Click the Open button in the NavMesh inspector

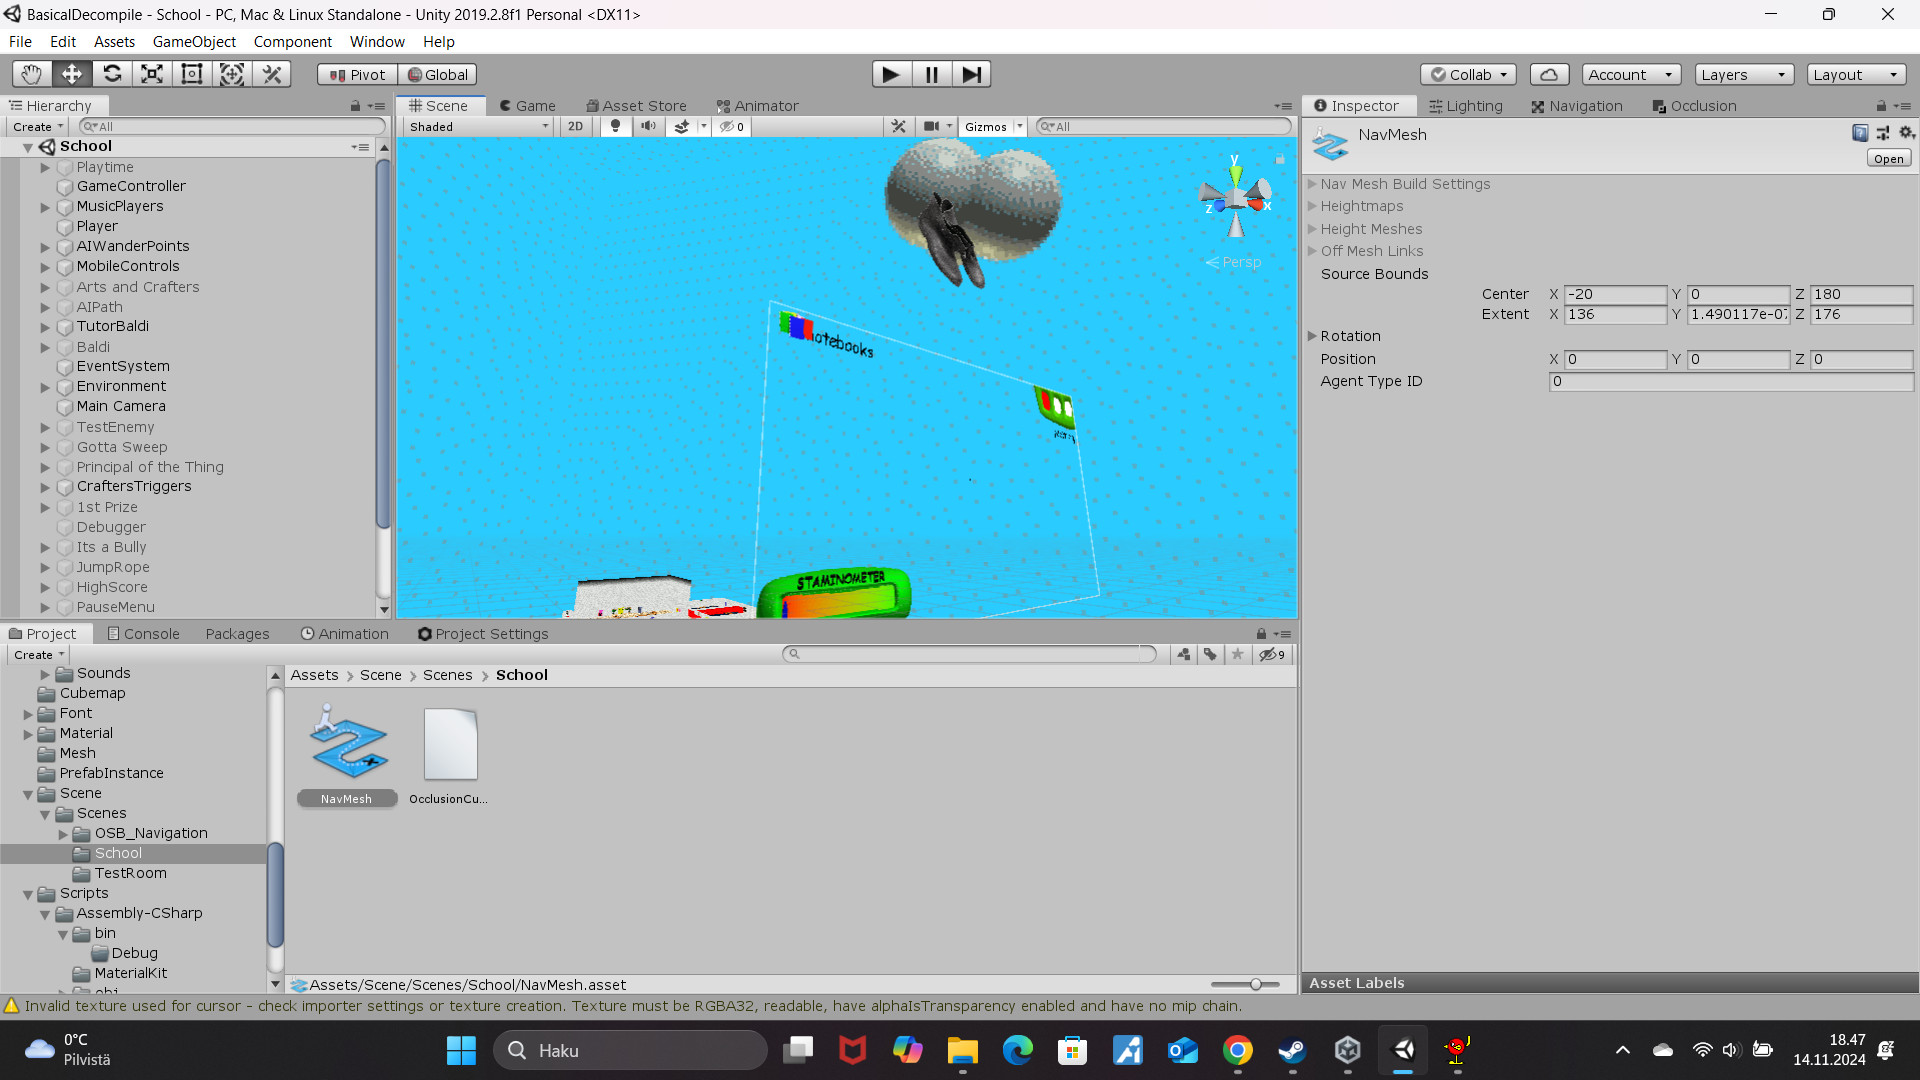pos(1887,158)
